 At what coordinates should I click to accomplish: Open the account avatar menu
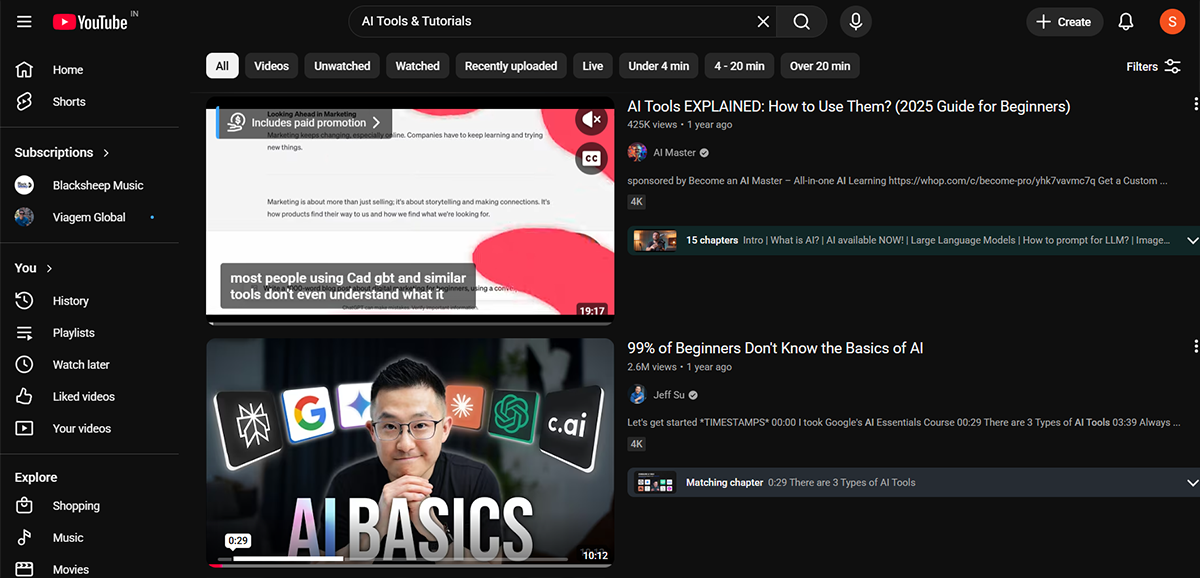tap(1172, 21)
